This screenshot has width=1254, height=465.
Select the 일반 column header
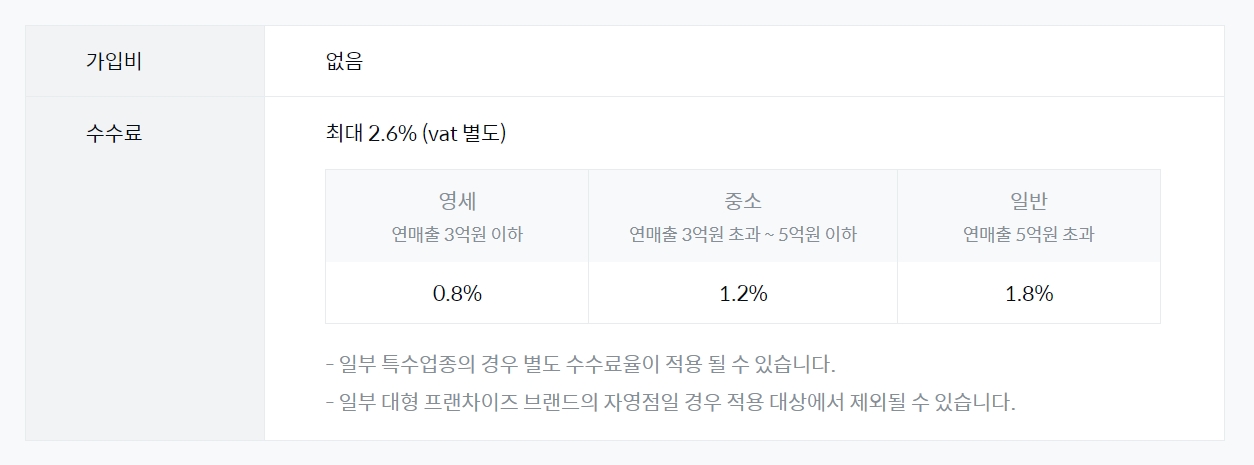pos(1028,201)
